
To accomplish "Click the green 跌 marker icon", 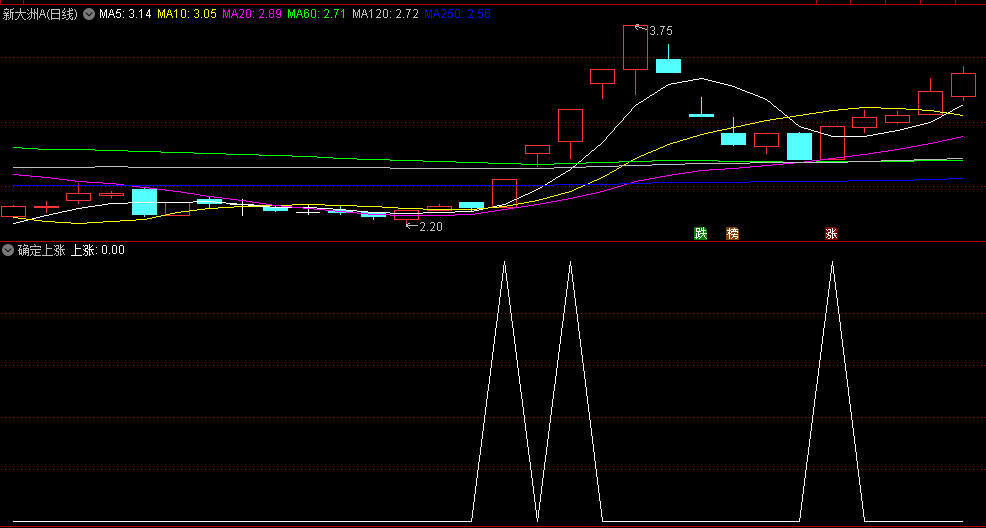I will (701, 234).
